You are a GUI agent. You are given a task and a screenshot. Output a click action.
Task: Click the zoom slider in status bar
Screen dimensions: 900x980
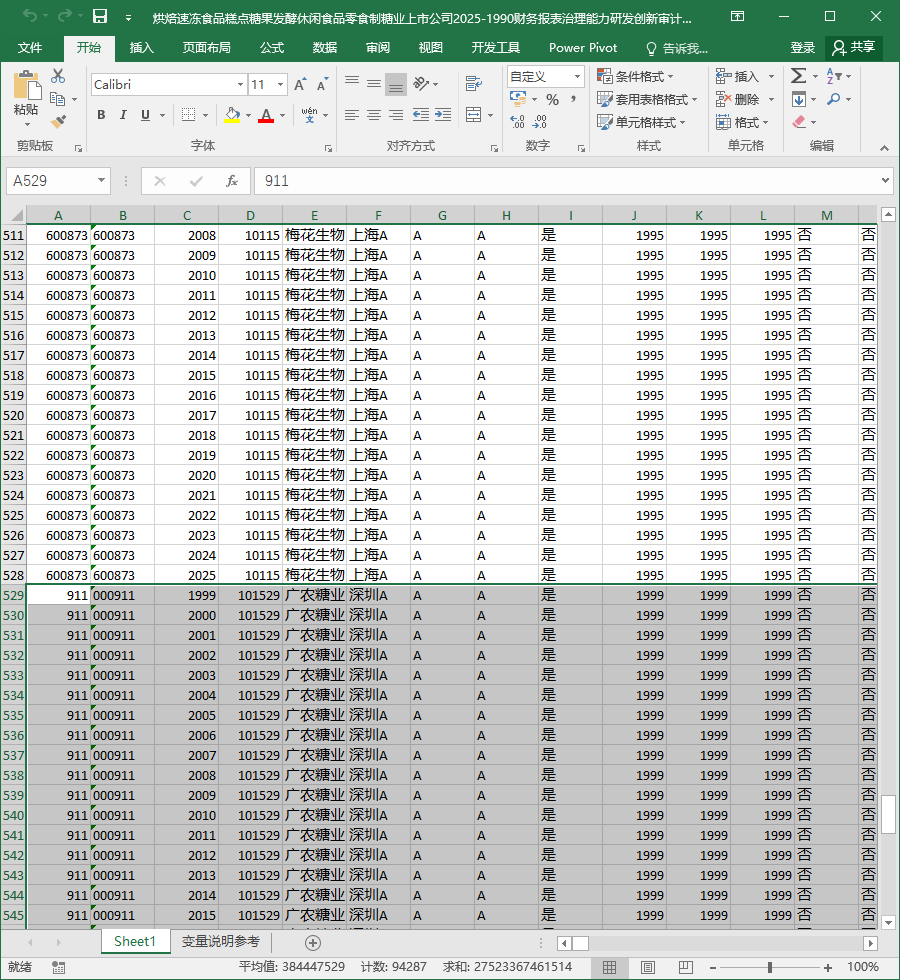[770, 967]
